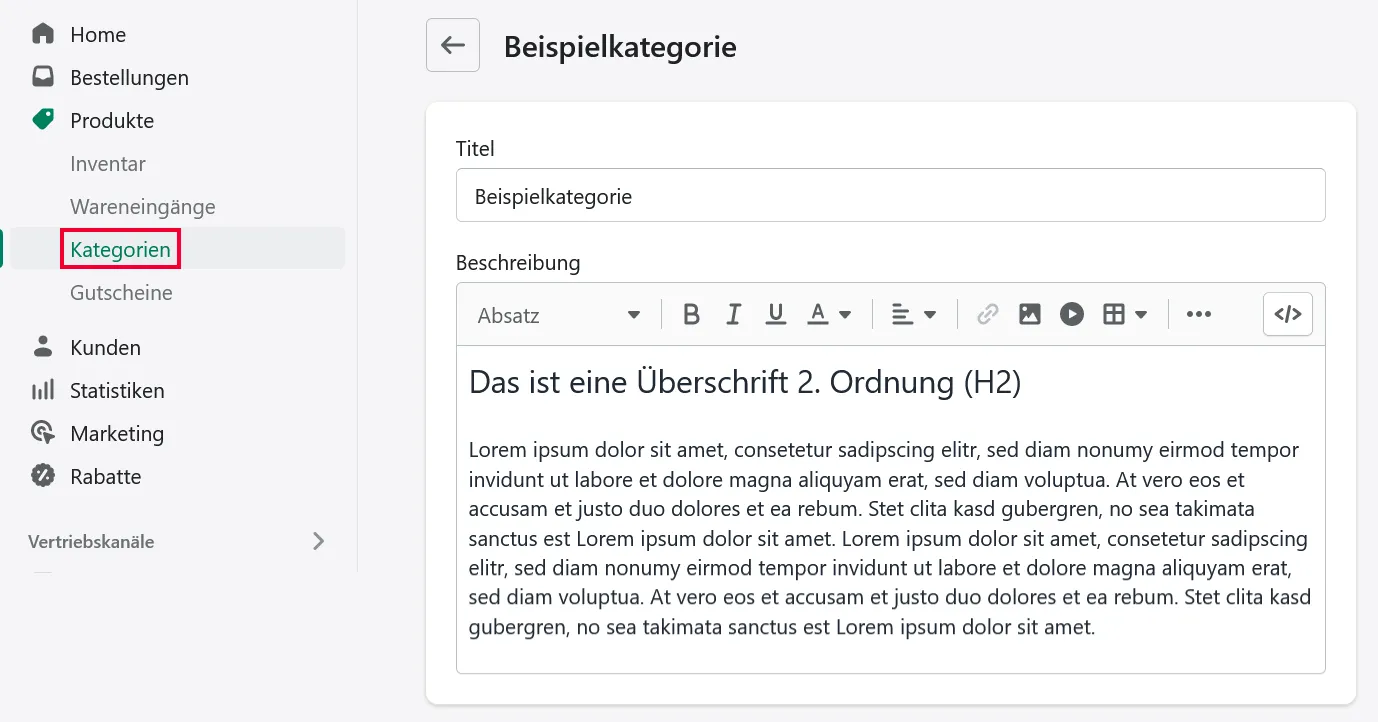Toggle bold formatting in editor
Viewport: 1378px width, 722px height.
click(x=691, y=315)
